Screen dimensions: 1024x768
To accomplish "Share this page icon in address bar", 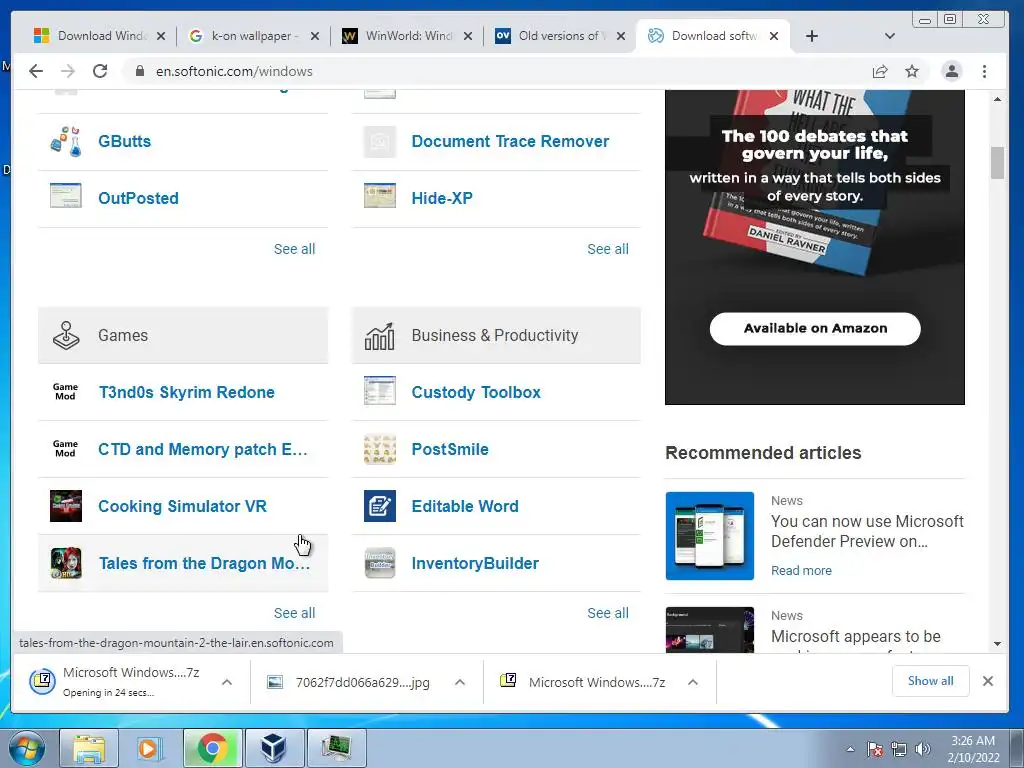I will (x=880, y=72).
